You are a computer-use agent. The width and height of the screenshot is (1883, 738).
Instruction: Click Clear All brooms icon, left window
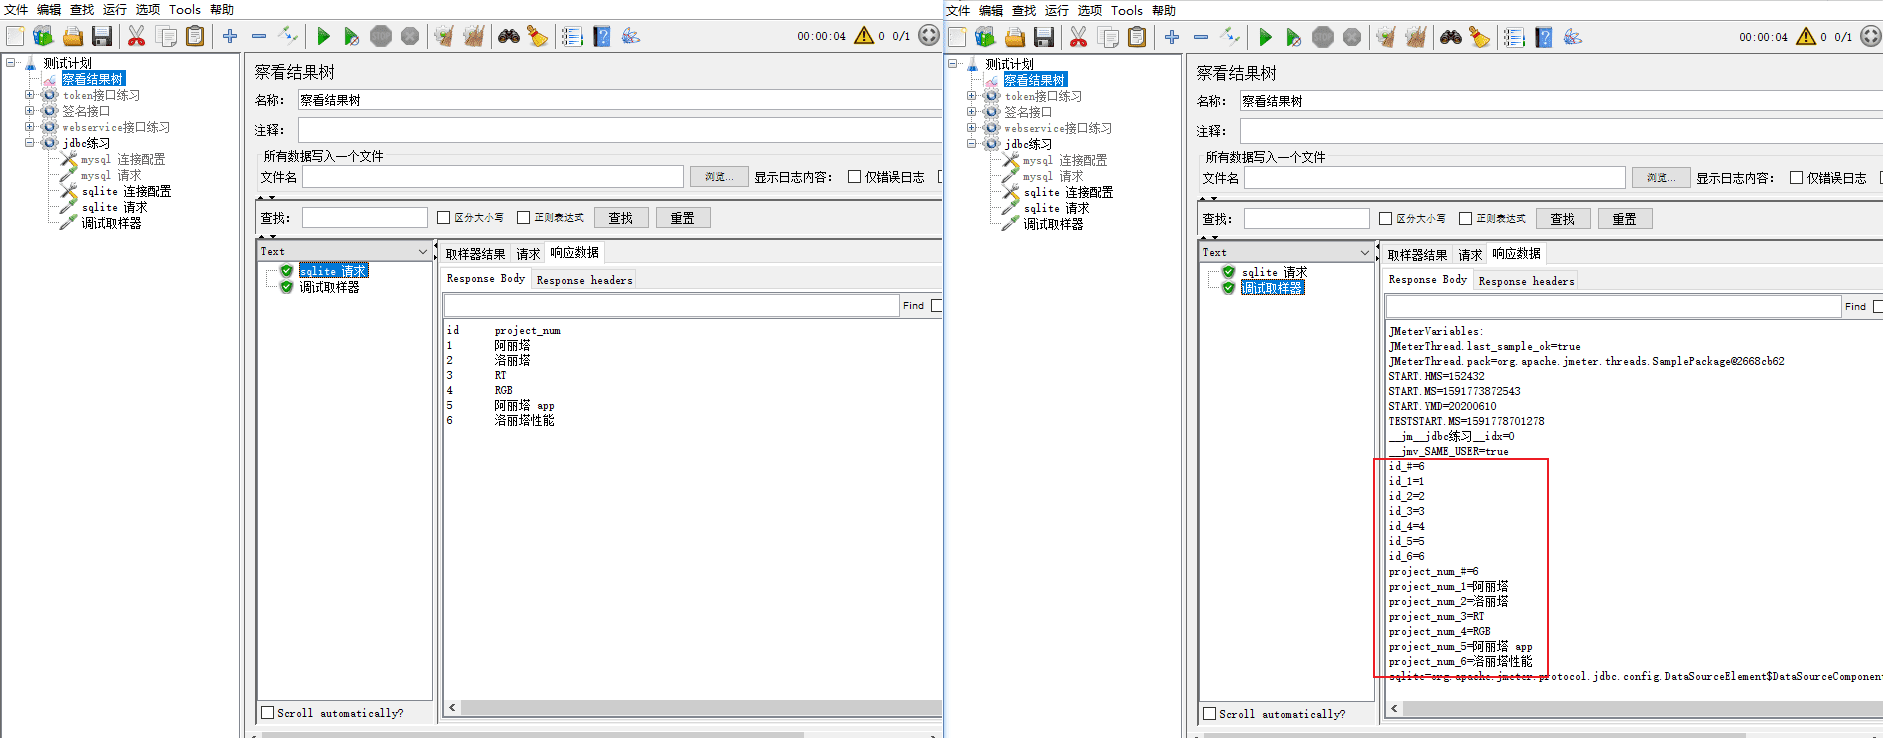[473, 36]
